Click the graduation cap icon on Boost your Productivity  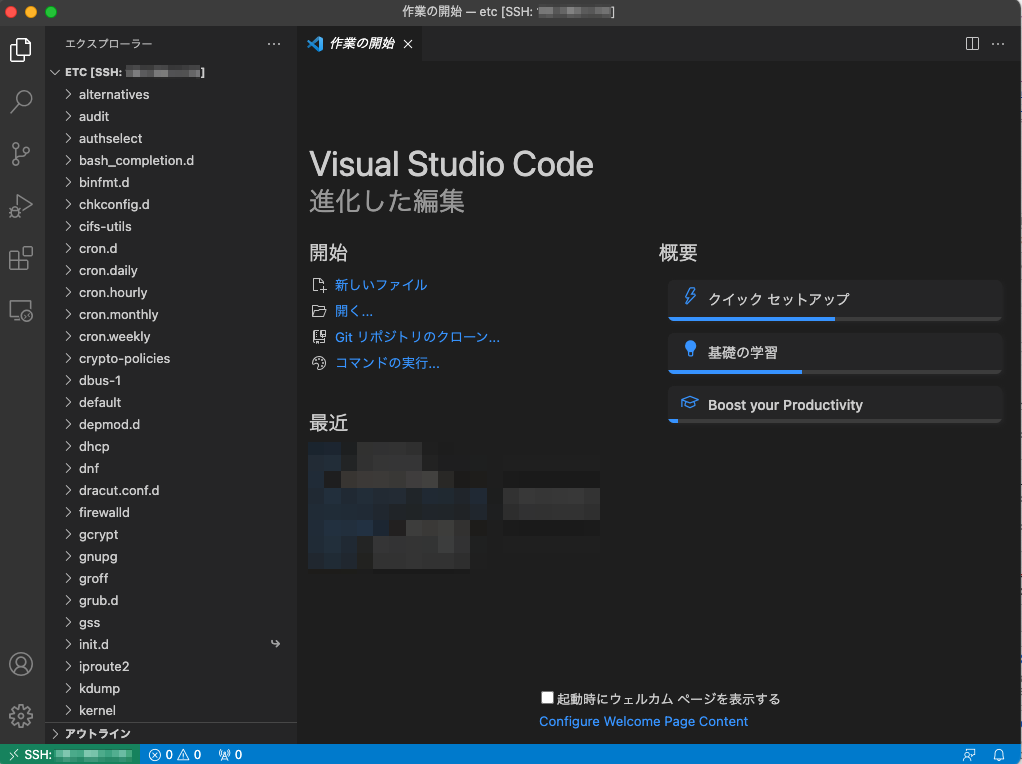point(690,402)
